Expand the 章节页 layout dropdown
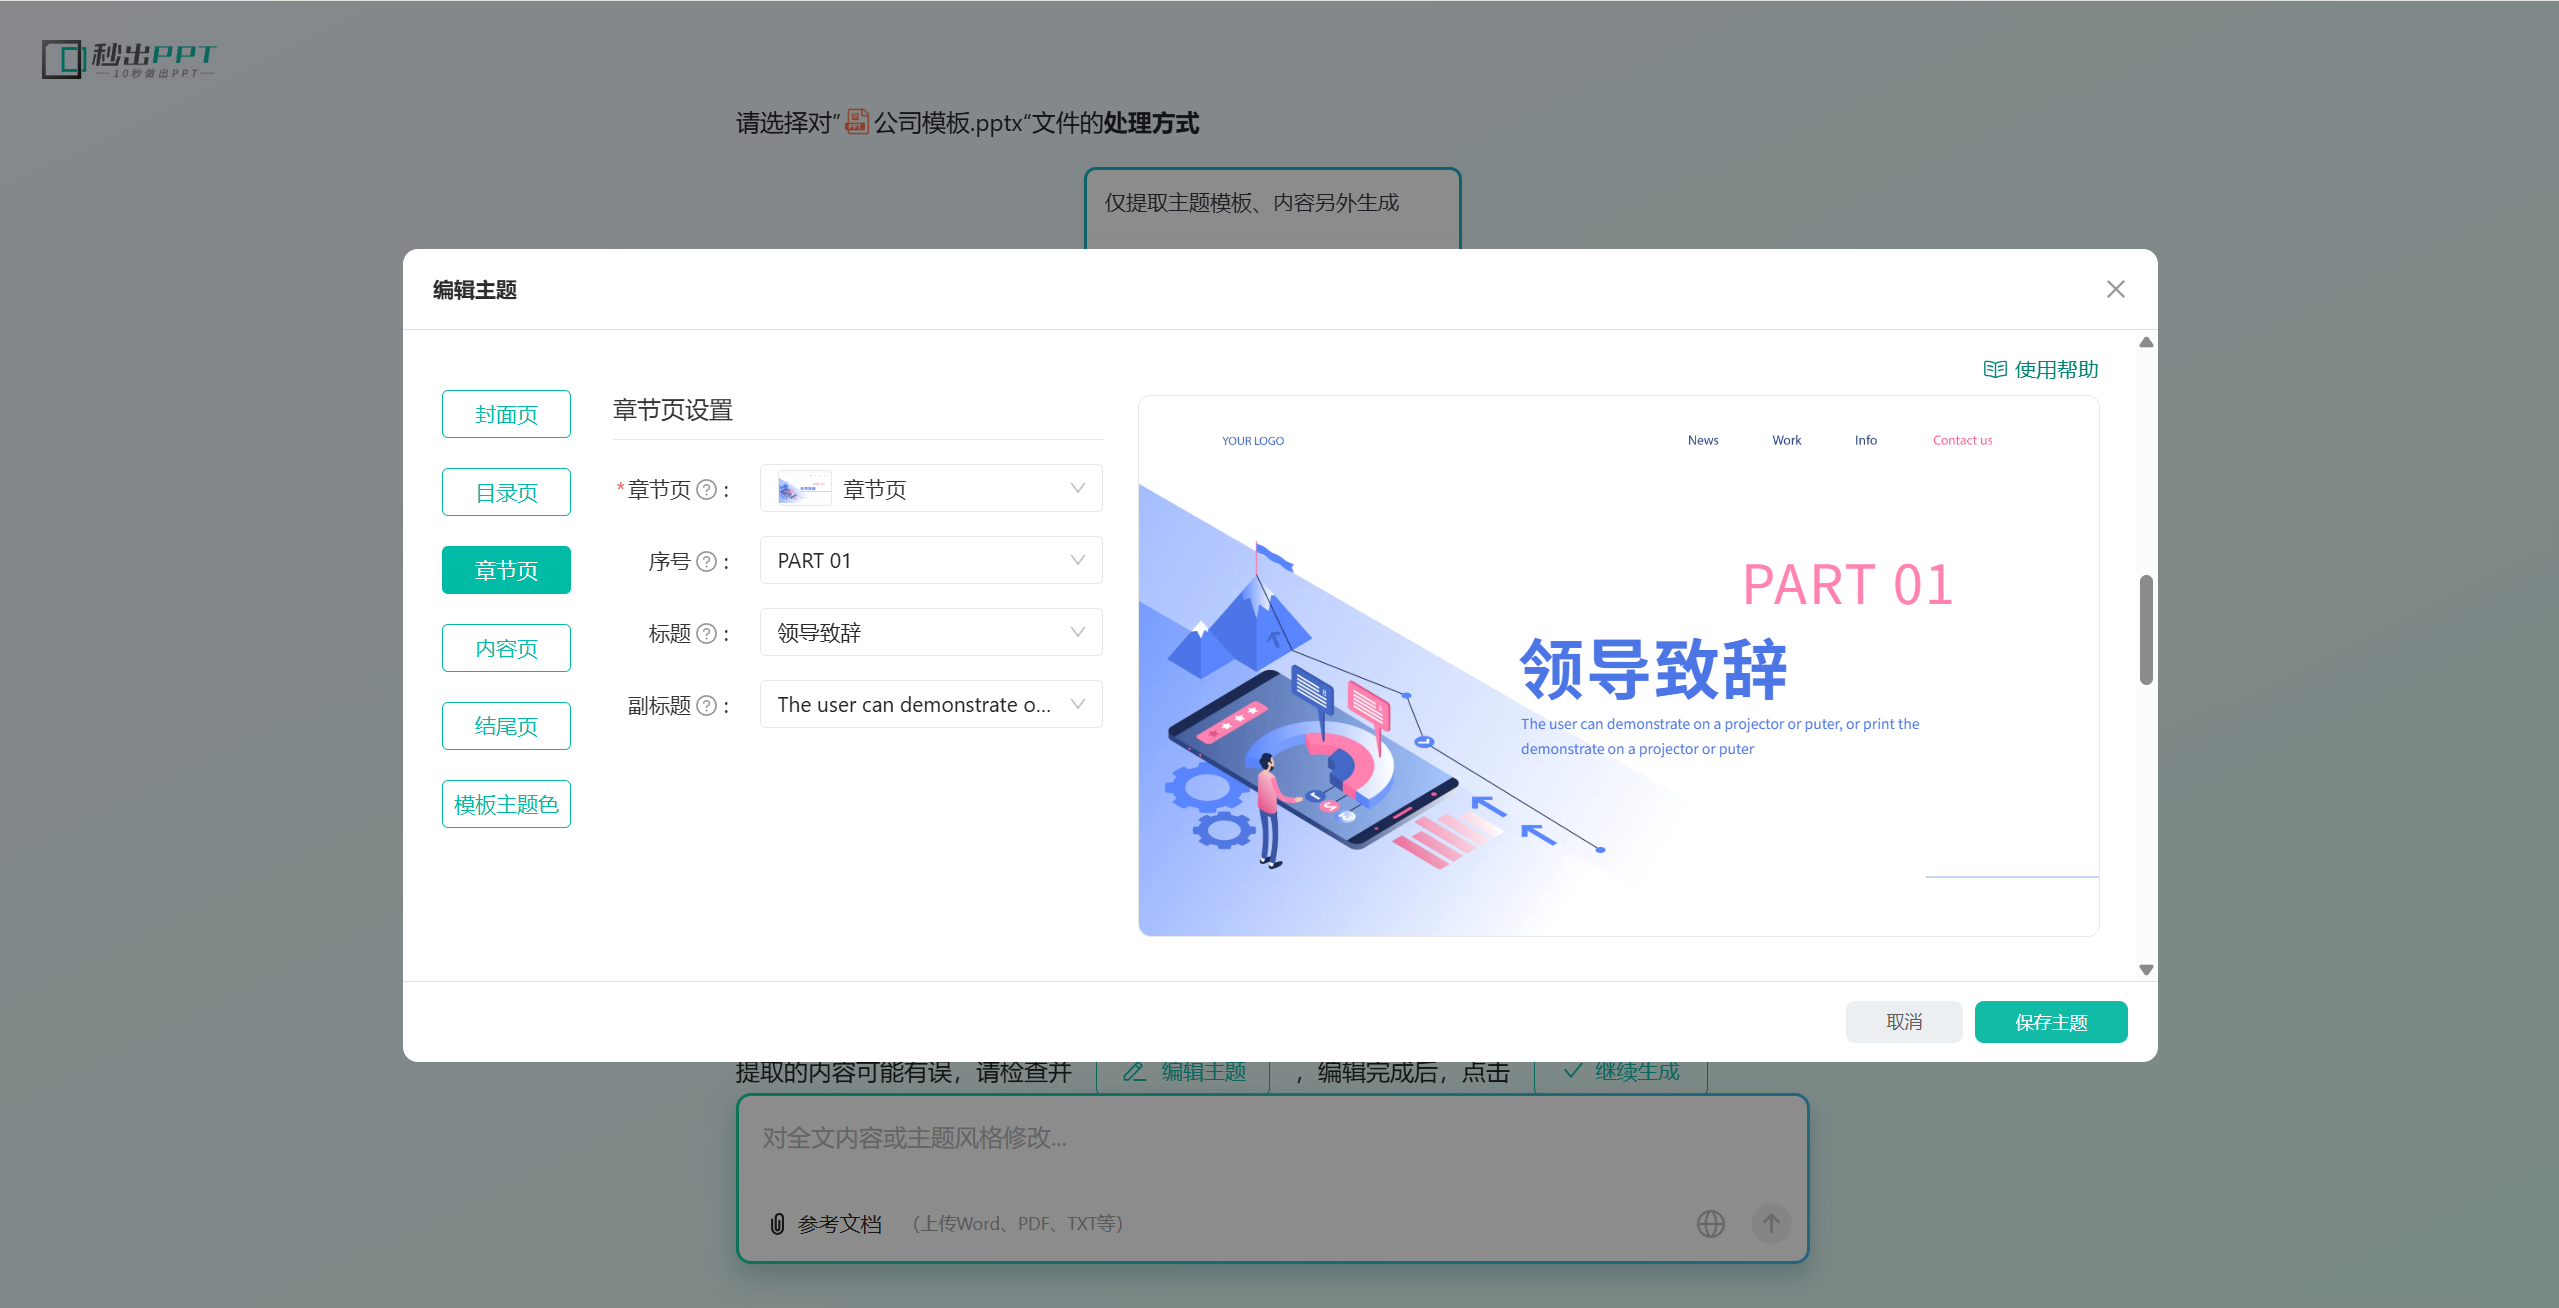This screenshot has height=1308, width=2559. click(x=930, y=489)
